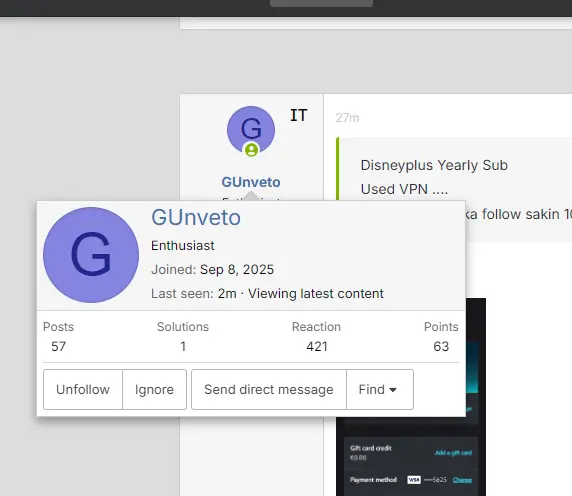Click the 'Viewing latest content' text
This screenshot has width=572, height=496.
coord(316,294)
